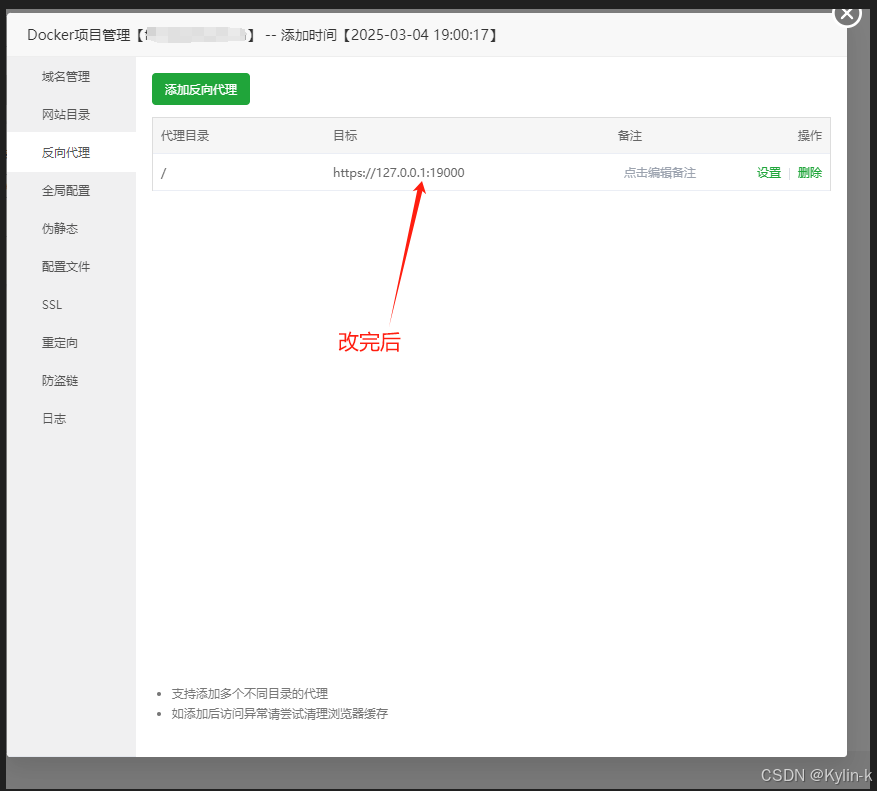Image resolution: width=877 pixels, height=791 pixels.
Task: Select the target https://127.0.0.1:19000 cell
Action: click(x=398, y=173)
